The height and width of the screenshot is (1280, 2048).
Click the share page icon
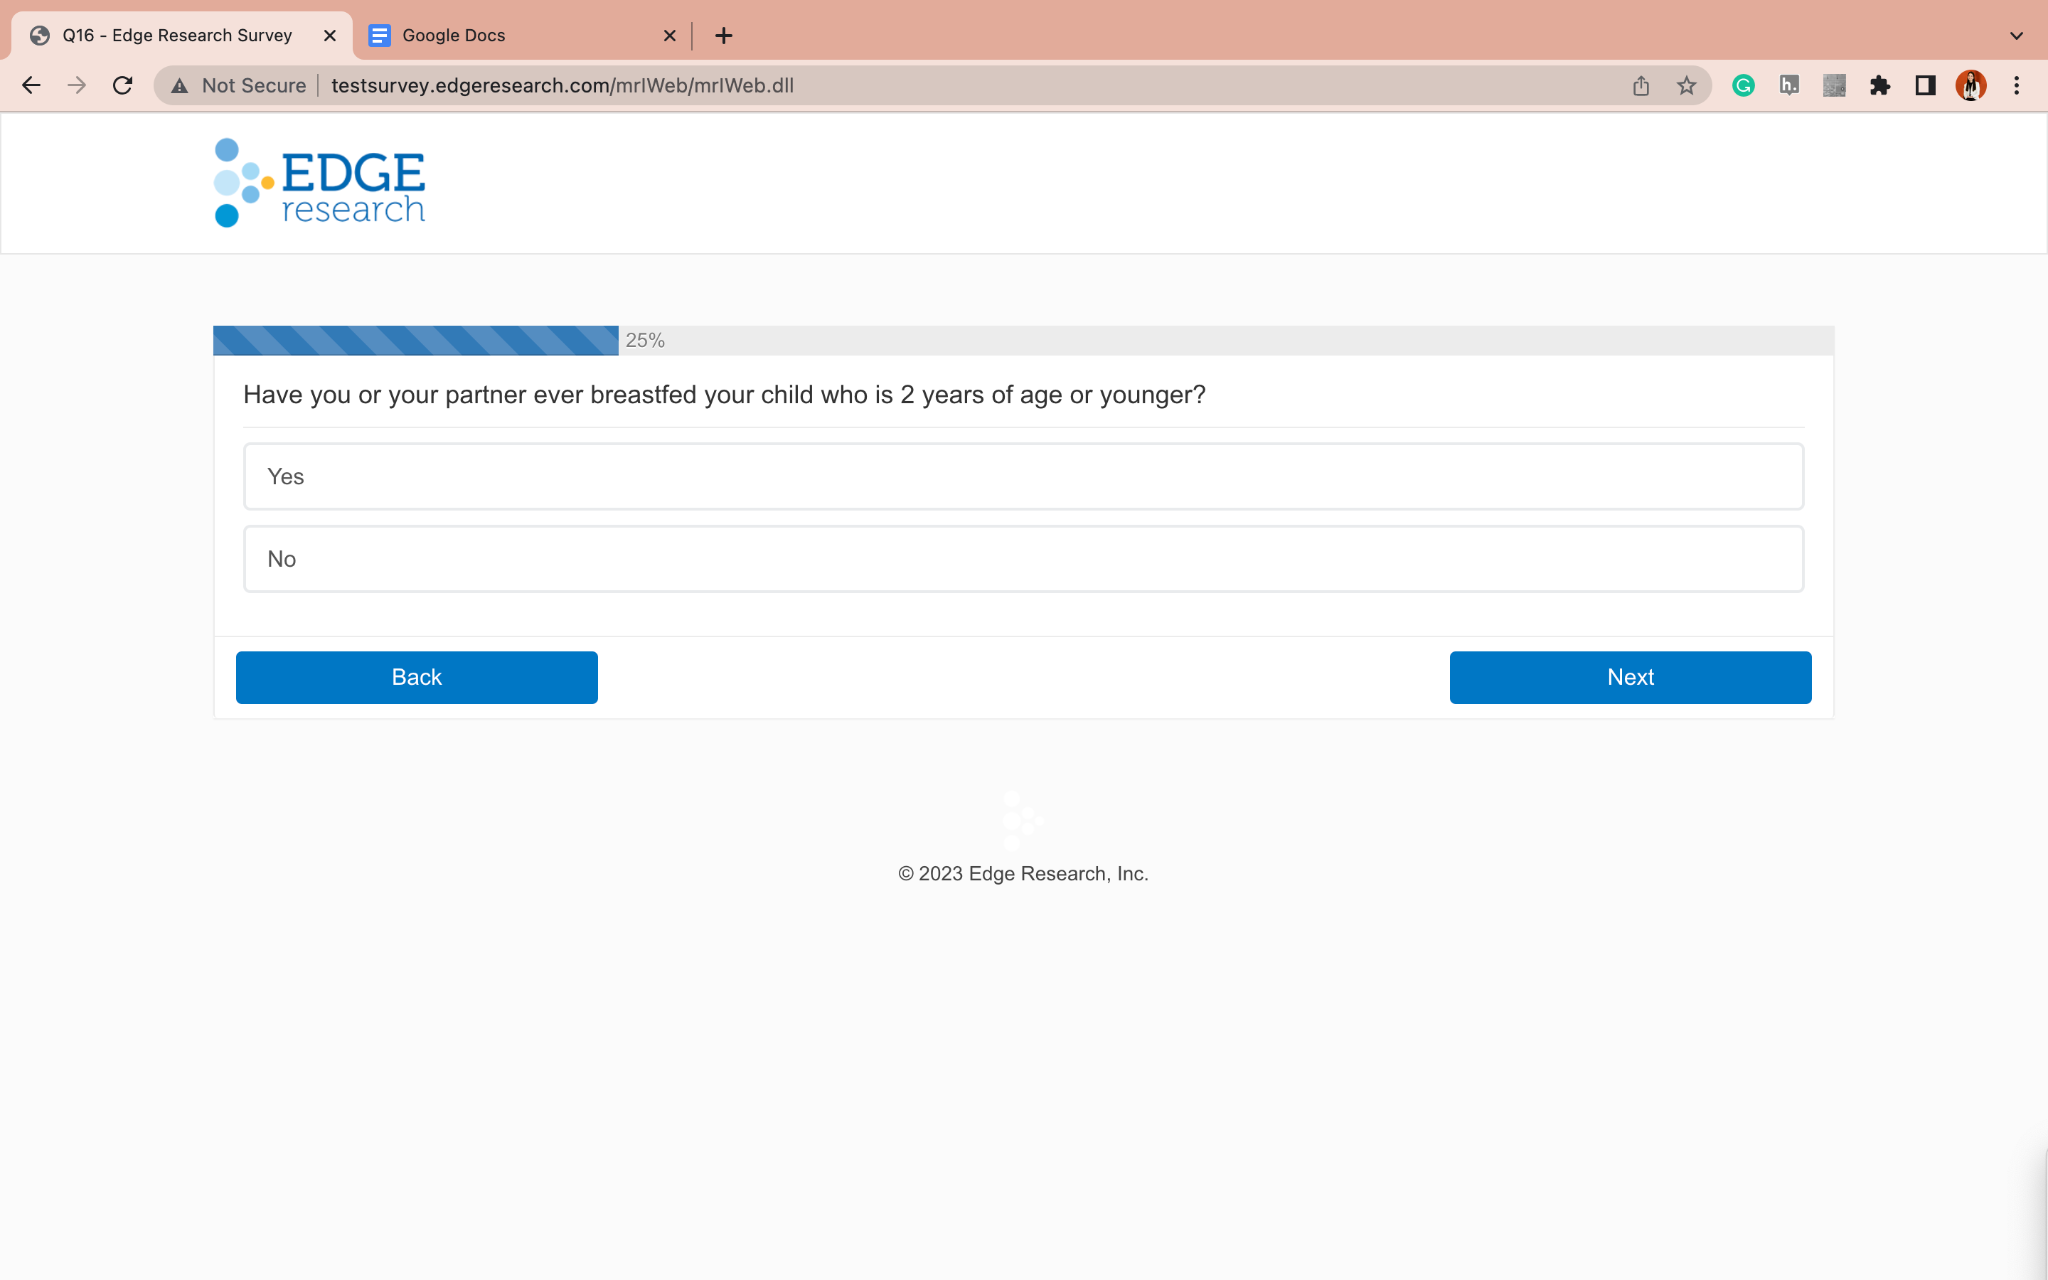[1640, 86]
